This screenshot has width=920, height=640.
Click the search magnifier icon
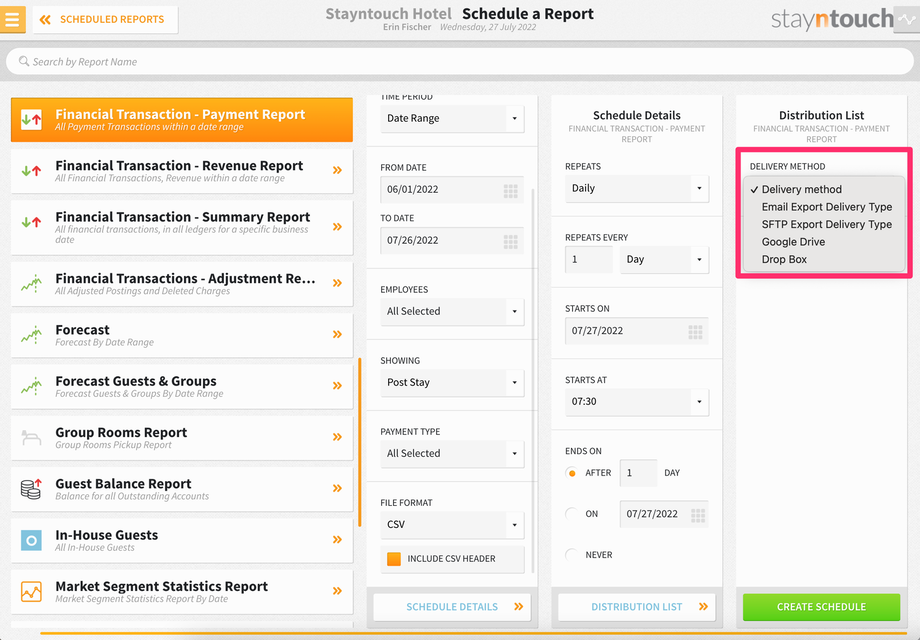(x=24, y=62)
